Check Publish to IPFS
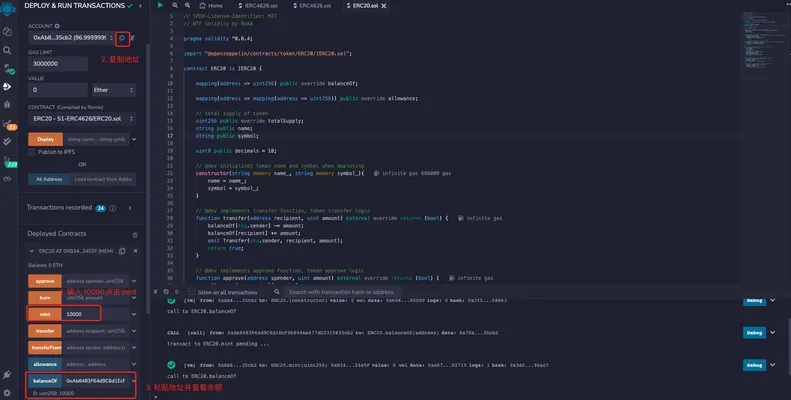791x400 pixels. pos(32,152)
